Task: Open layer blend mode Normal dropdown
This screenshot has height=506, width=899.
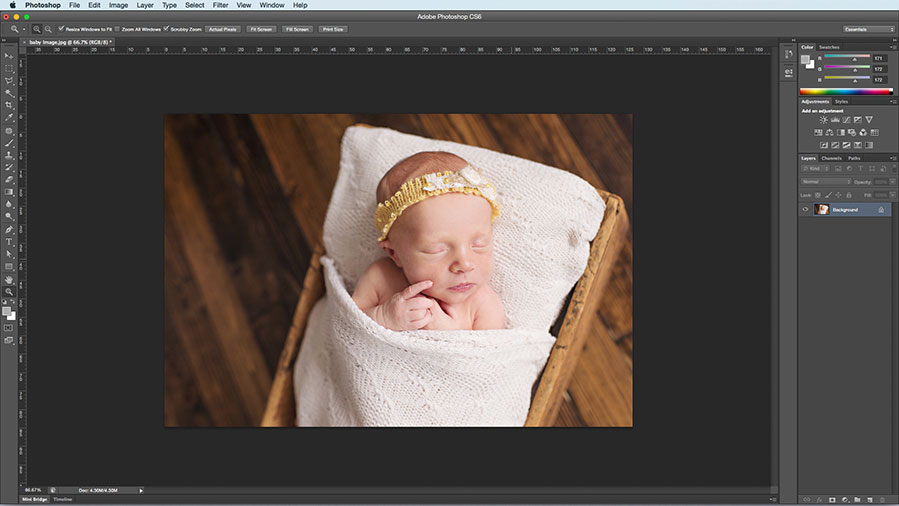Action: (x=826, y=182)
